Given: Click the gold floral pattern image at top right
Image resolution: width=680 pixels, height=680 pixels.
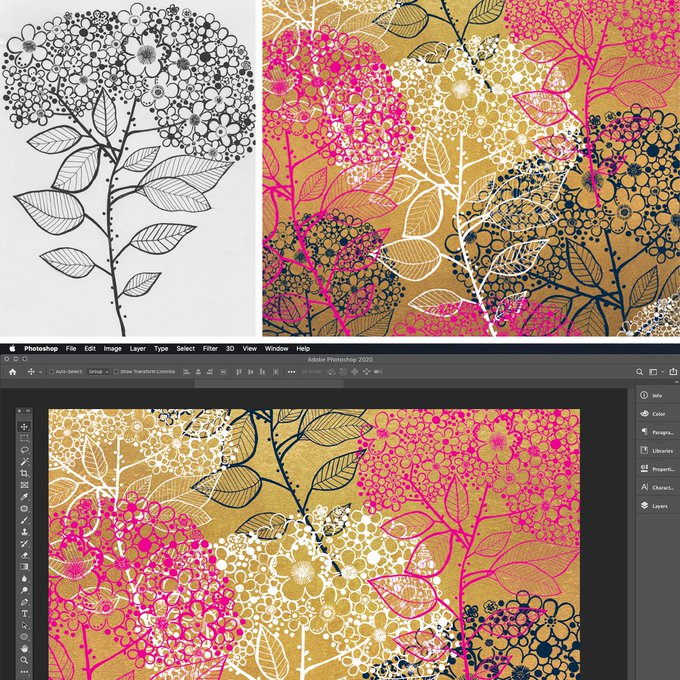Looking at the screenshot, I should tap(471, 168).
